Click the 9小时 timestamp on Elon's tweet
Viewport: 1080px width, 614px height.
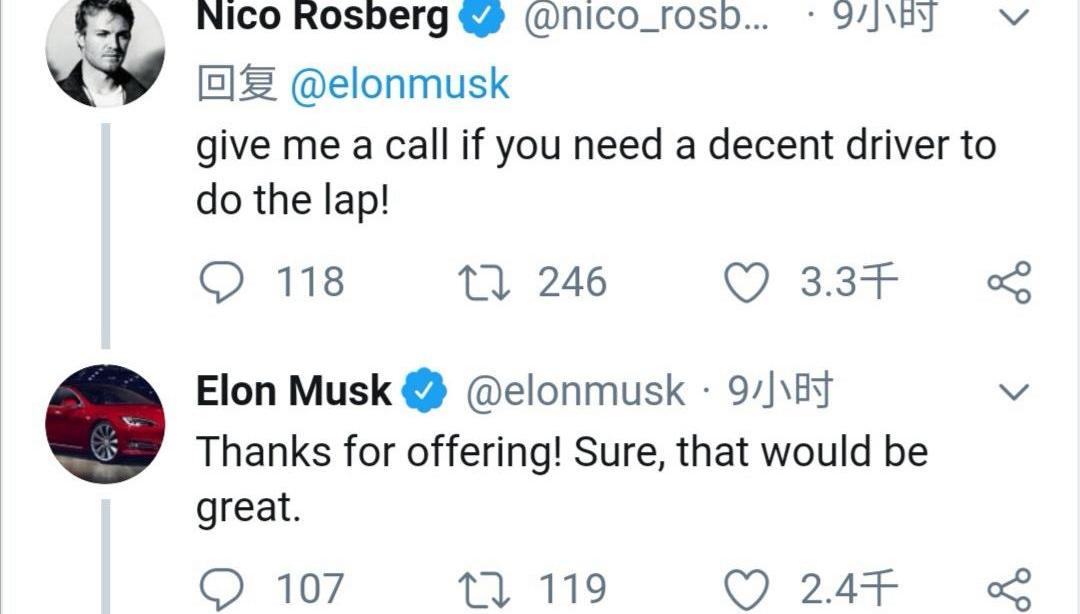coord(780,391)
